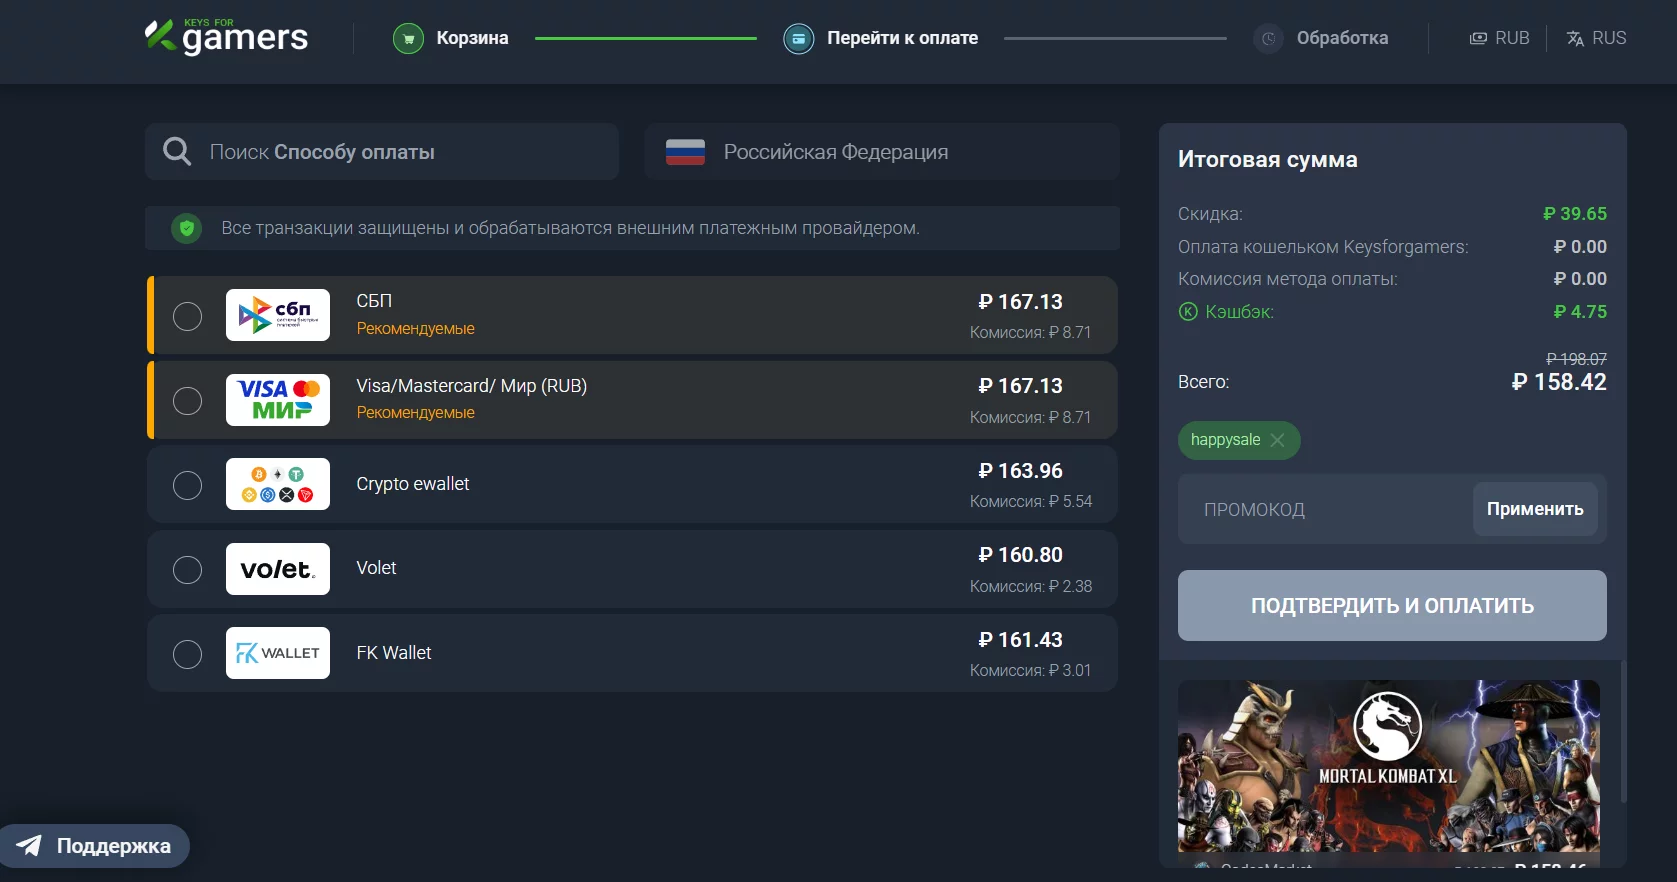Open the Russian Federation country dropdown
This screenshot has width=1677, height=882.
pos(881,152)
